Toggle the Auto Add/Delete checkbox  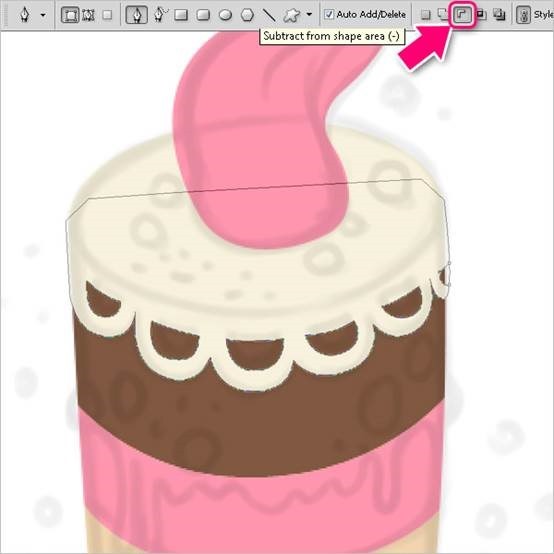pyautogui.click(x=329, y=14)
